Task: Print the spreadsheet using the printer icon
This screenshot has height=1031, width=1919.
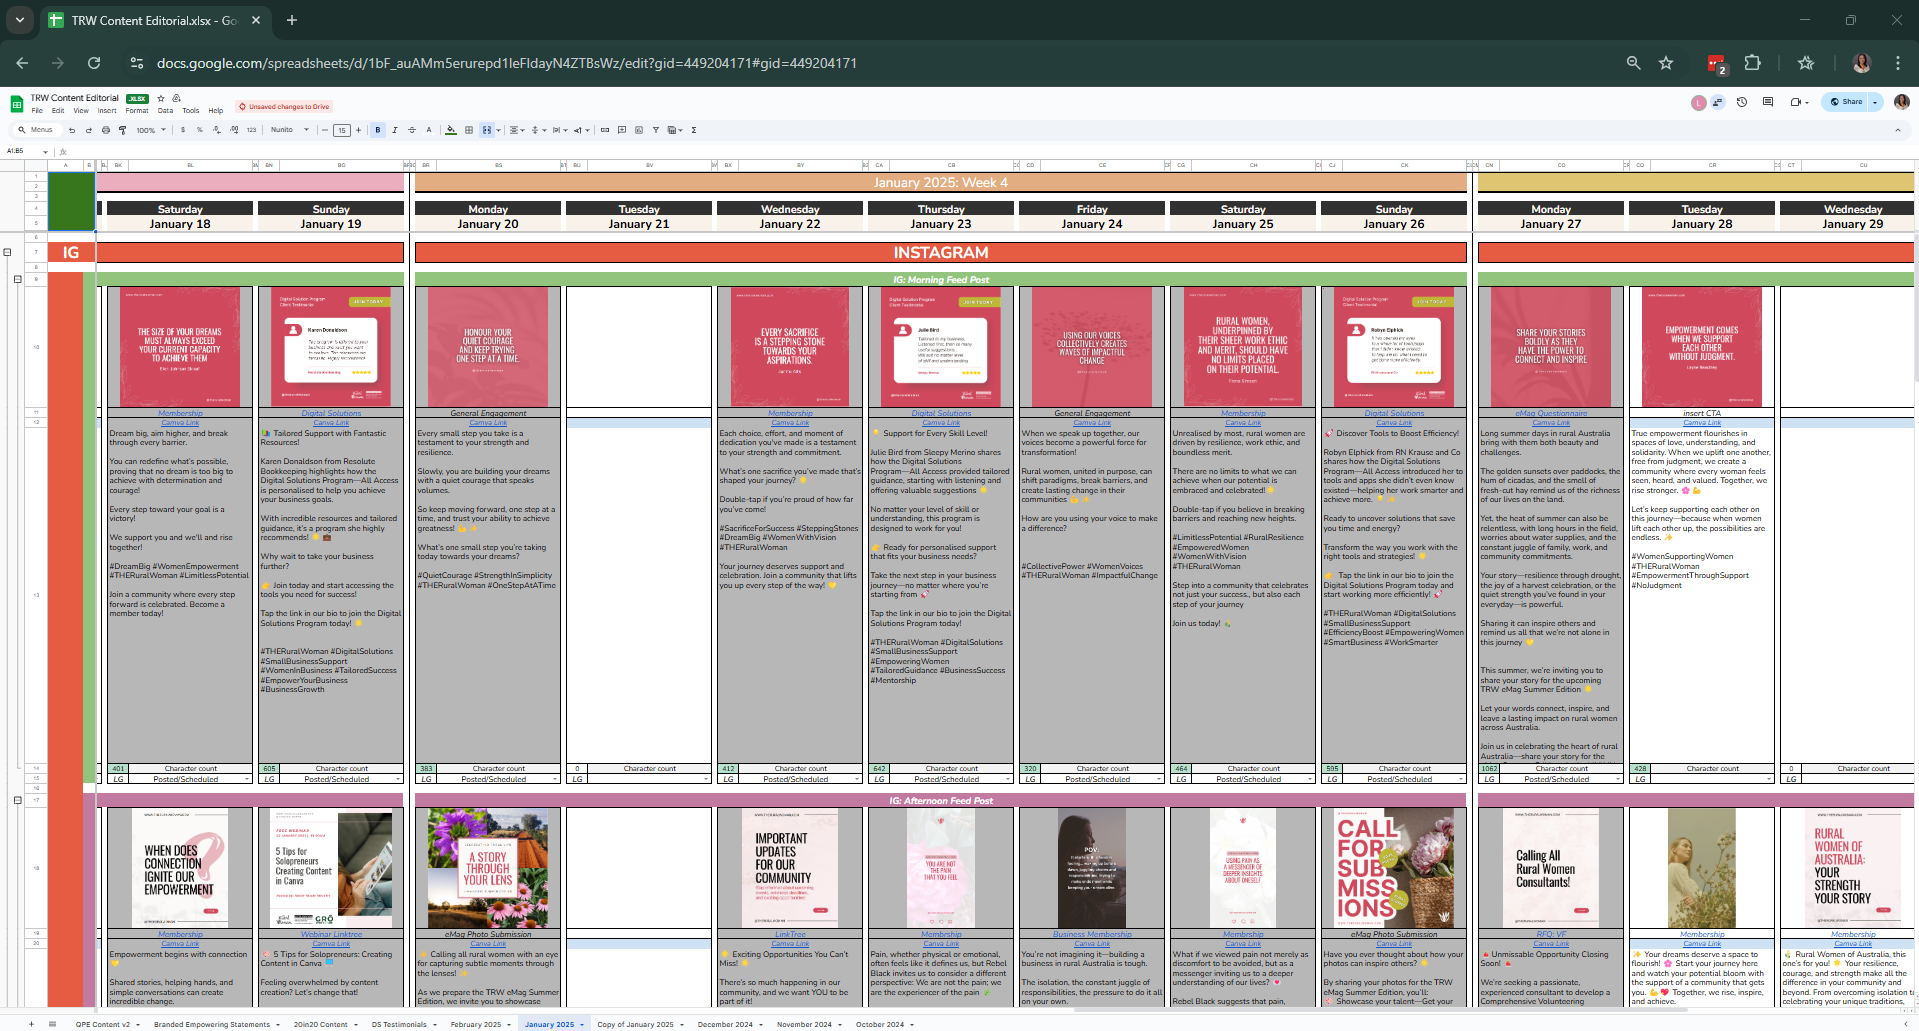Action: (106, 130)
